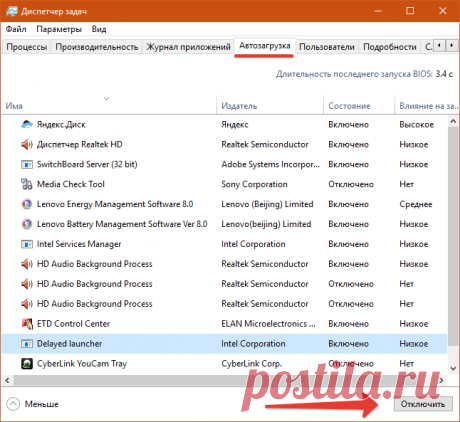Click the Task Manager title bar icon
Viewport: 460px width, 422px height.
(x=11, y=11)
